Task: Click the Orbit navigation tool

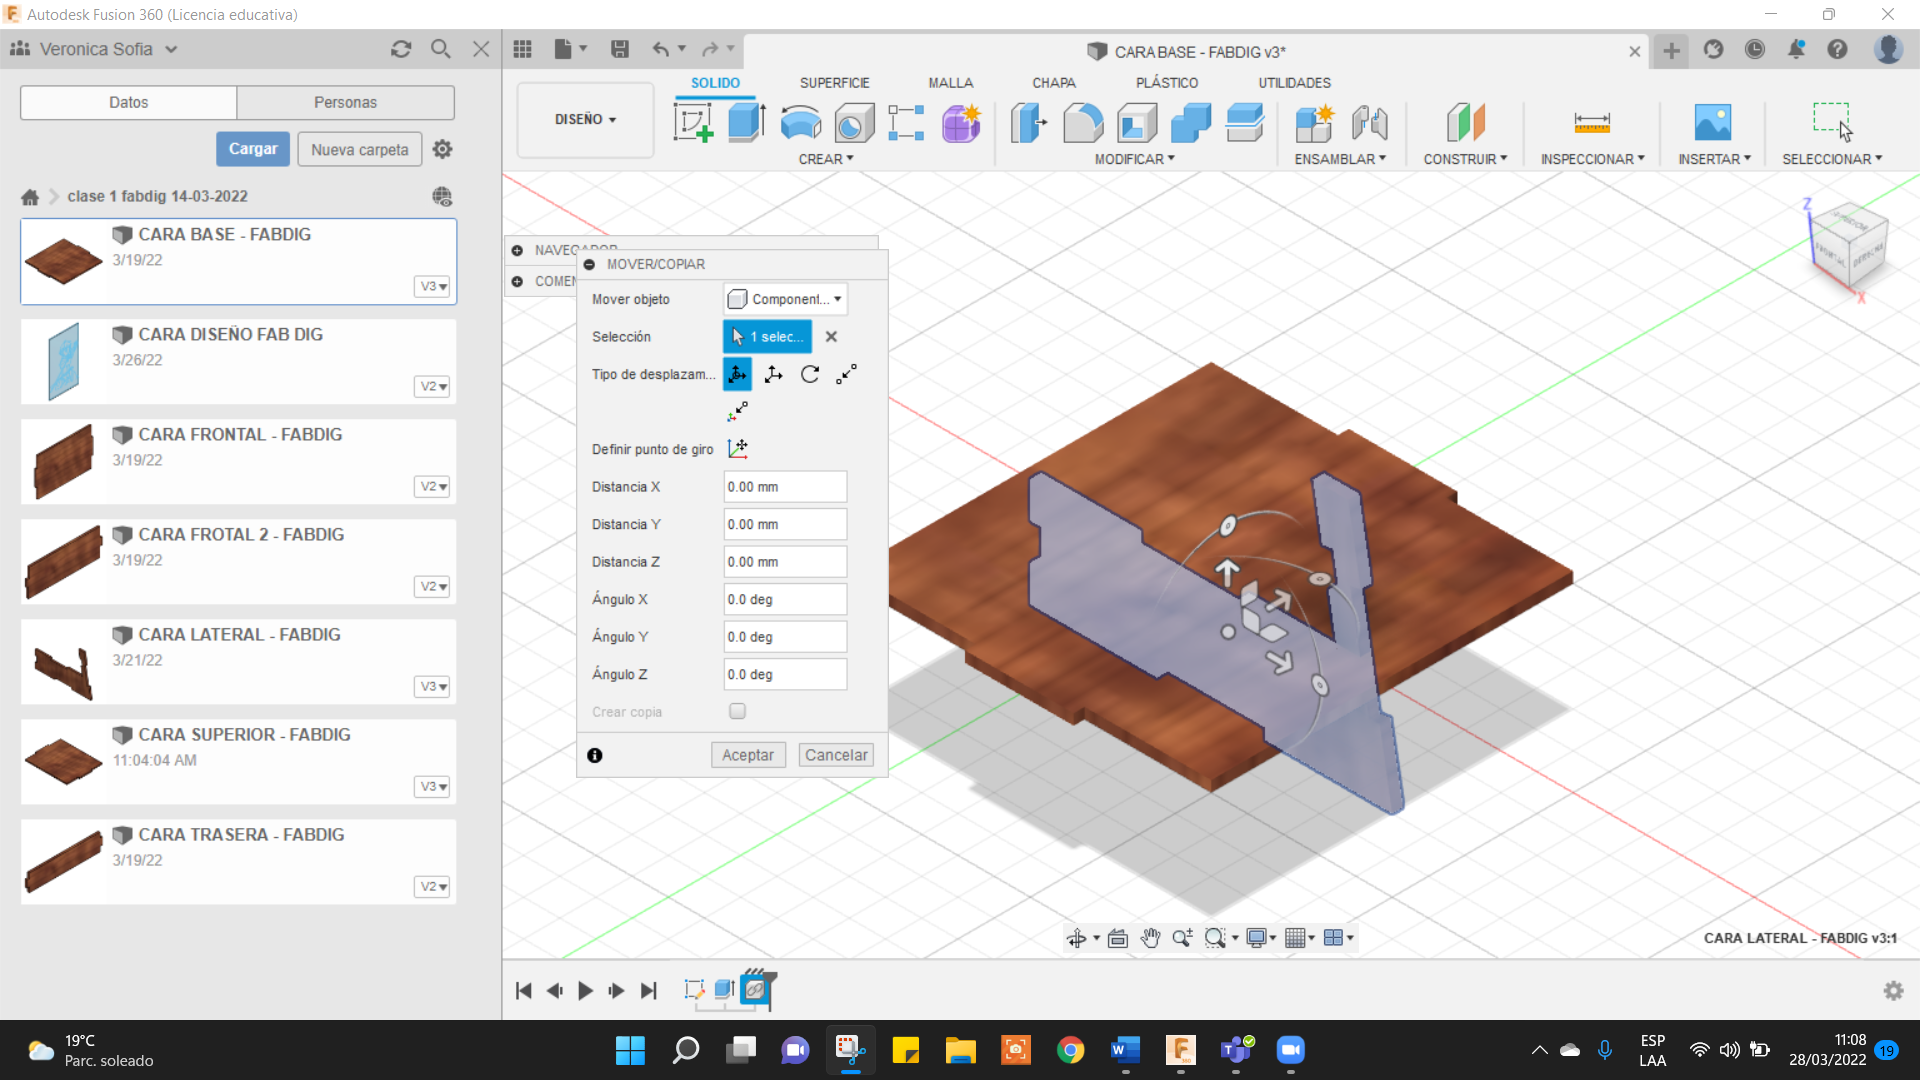Action: point(1076,938)
